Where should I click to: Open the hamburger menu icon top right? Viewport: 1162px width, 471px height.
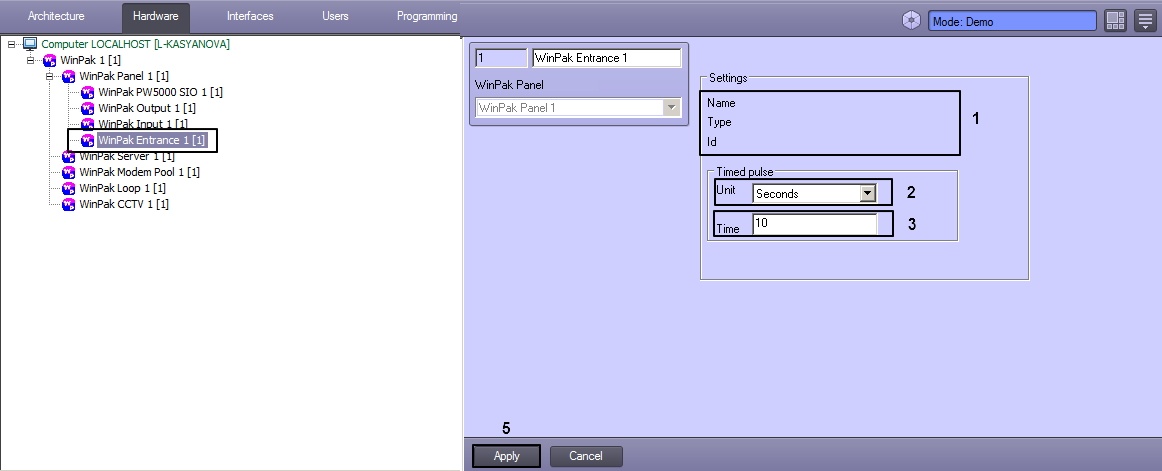coord(1145,21)
